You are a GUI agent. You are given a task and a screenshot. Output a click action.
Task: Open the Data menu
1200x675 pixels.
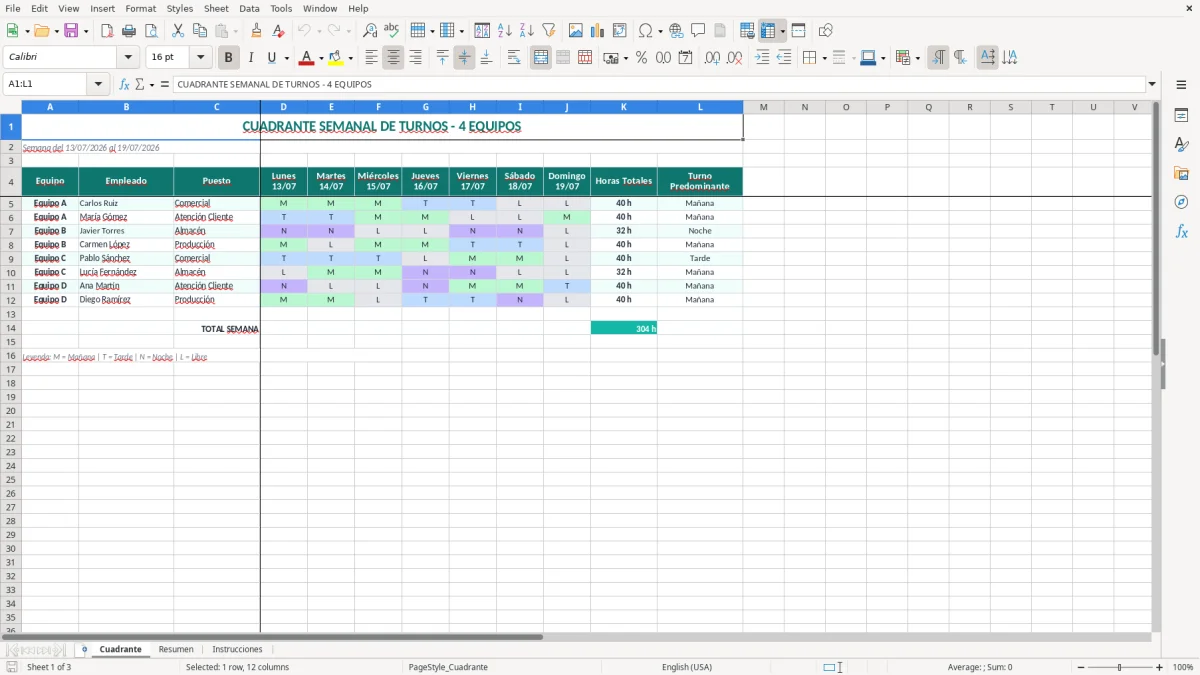(249, 8)
